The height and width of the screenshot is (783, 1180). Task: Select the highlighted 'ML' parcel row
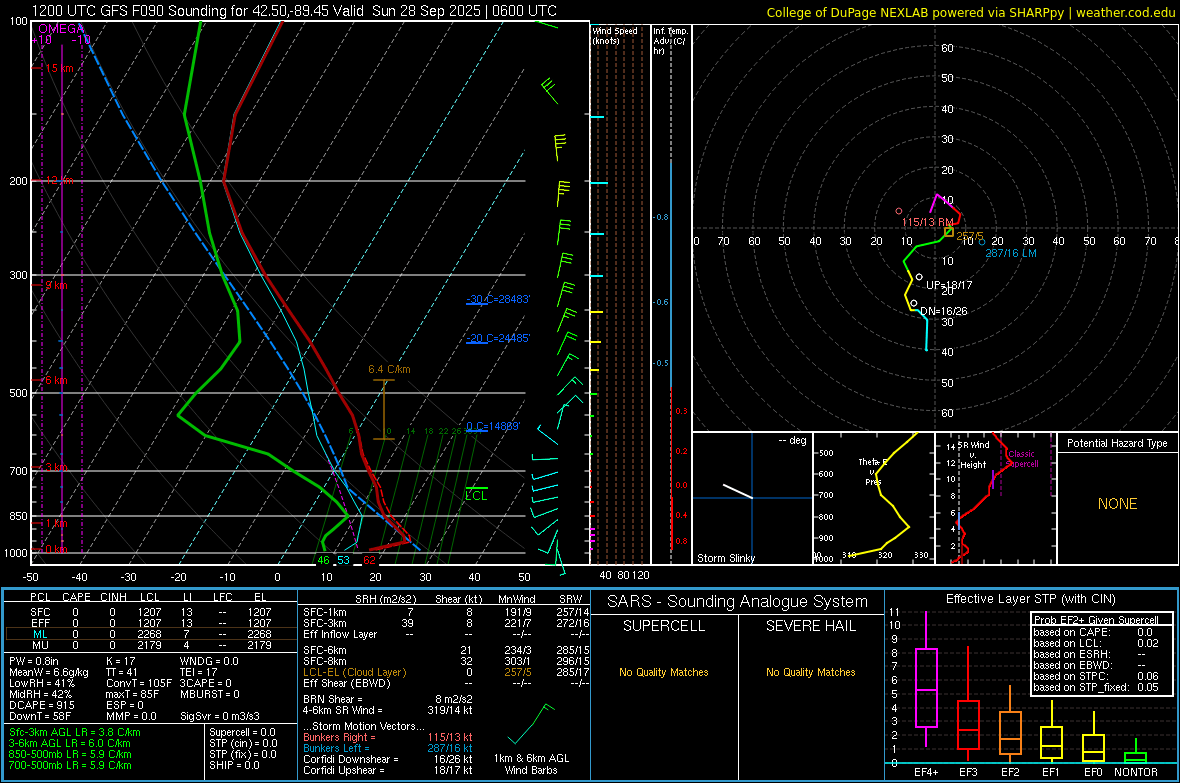click(150, 634)
